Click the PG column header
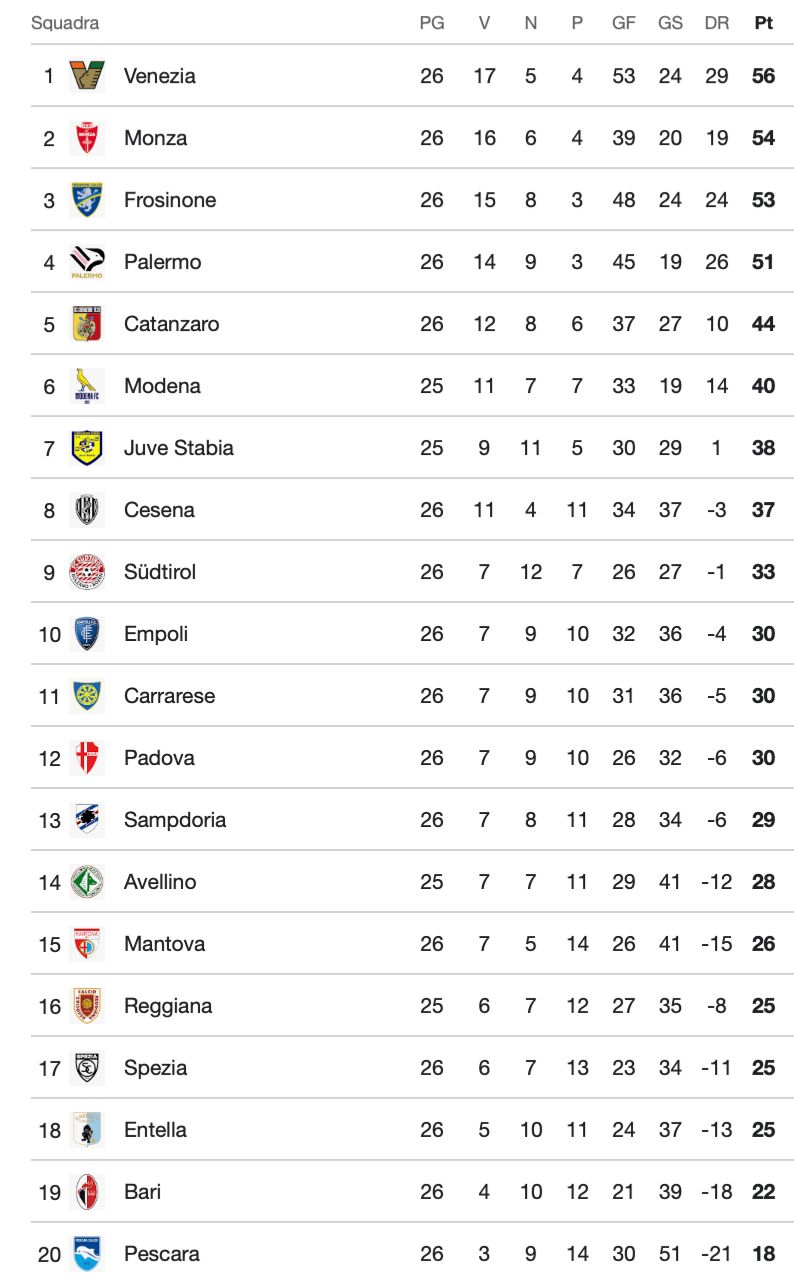 432,23
